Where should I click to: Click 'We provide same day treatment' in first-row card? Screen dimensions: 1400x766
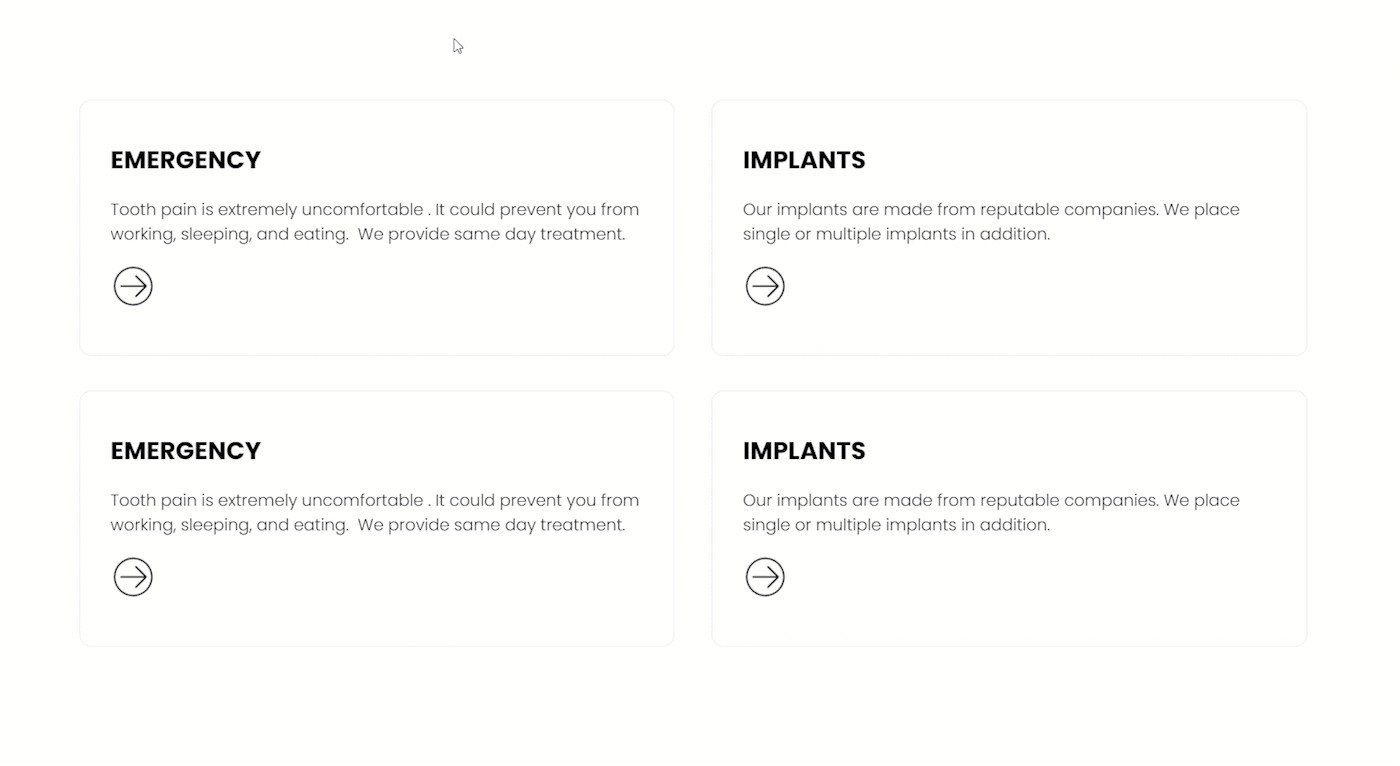pyautogui.click(x=491, y=234)
